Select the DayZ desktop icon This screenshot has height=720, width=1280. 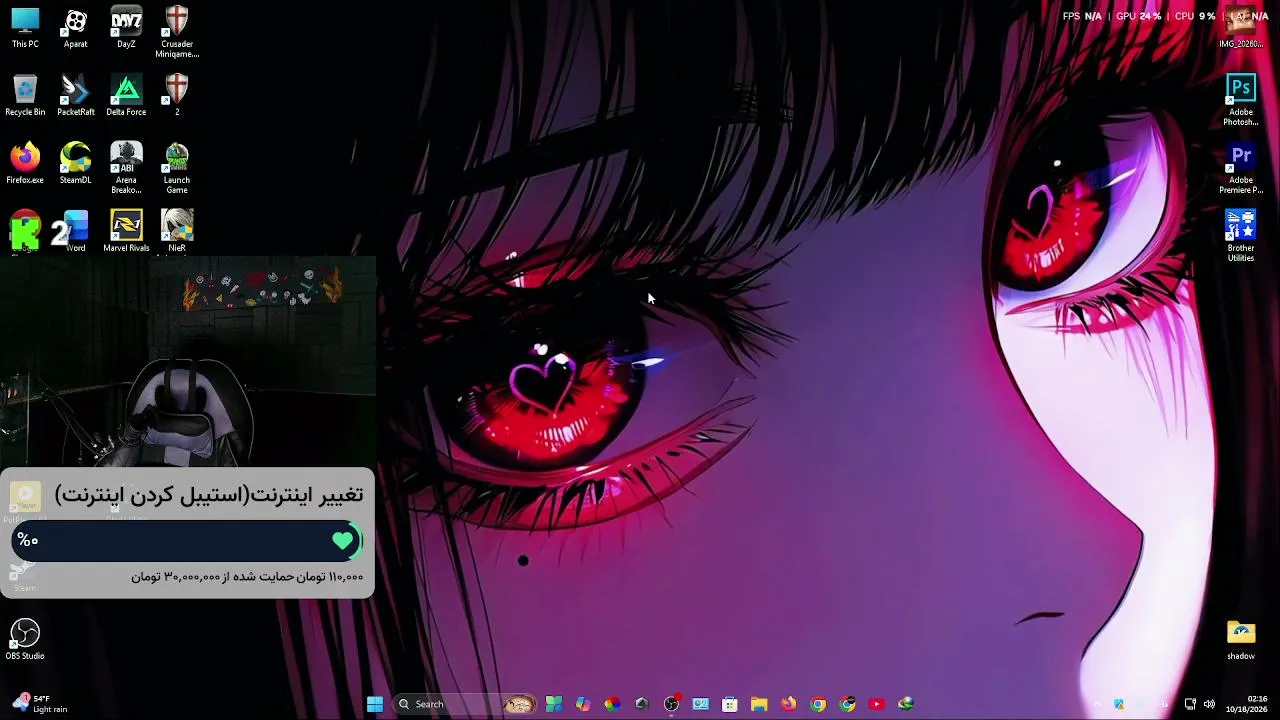pos(126,28)
